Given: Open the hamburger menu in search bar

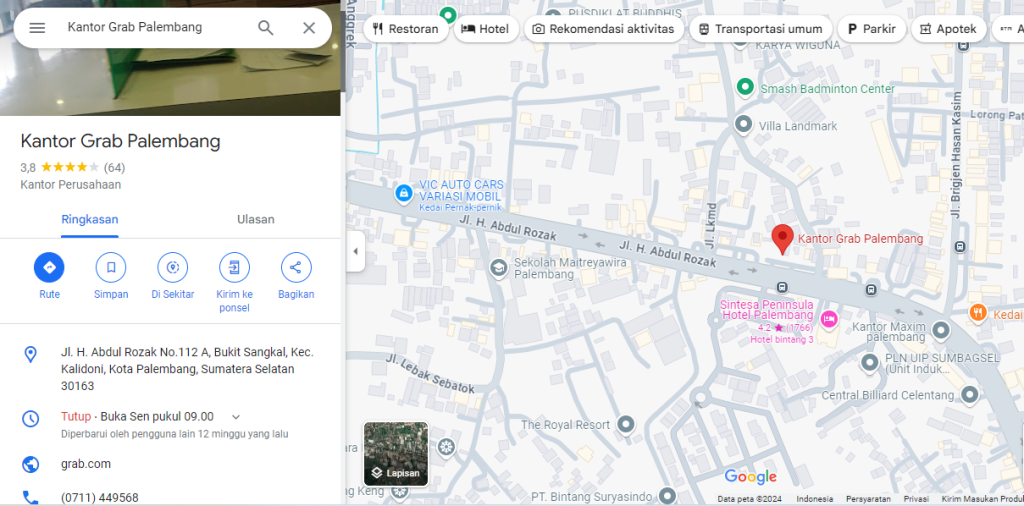Looking at the screenshot, I should (37, 28).
